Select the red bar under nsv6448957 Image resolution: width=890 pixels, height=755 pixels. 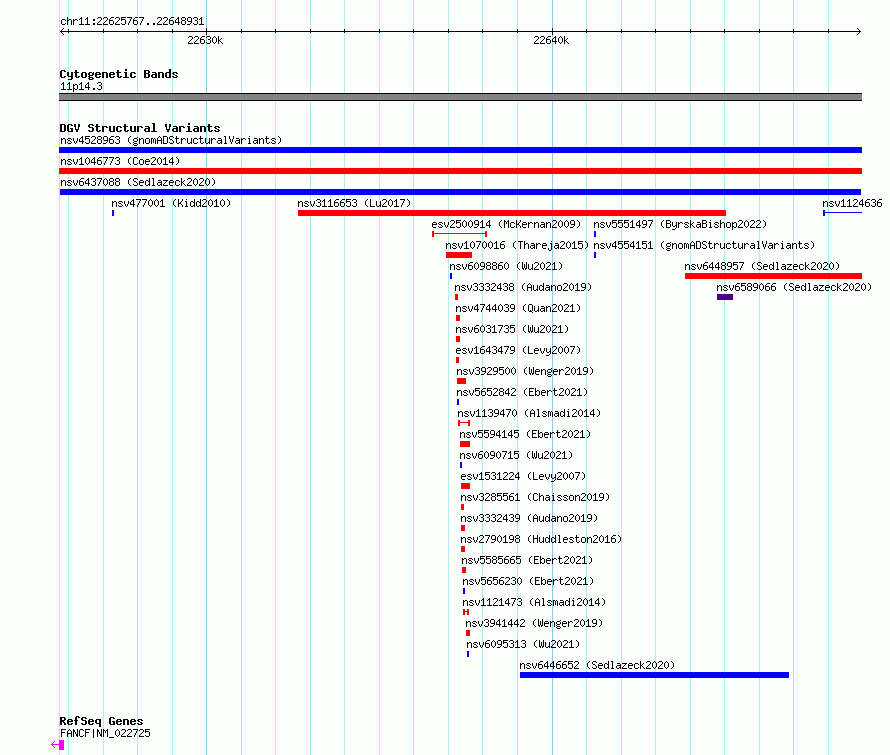coord(773,276)
